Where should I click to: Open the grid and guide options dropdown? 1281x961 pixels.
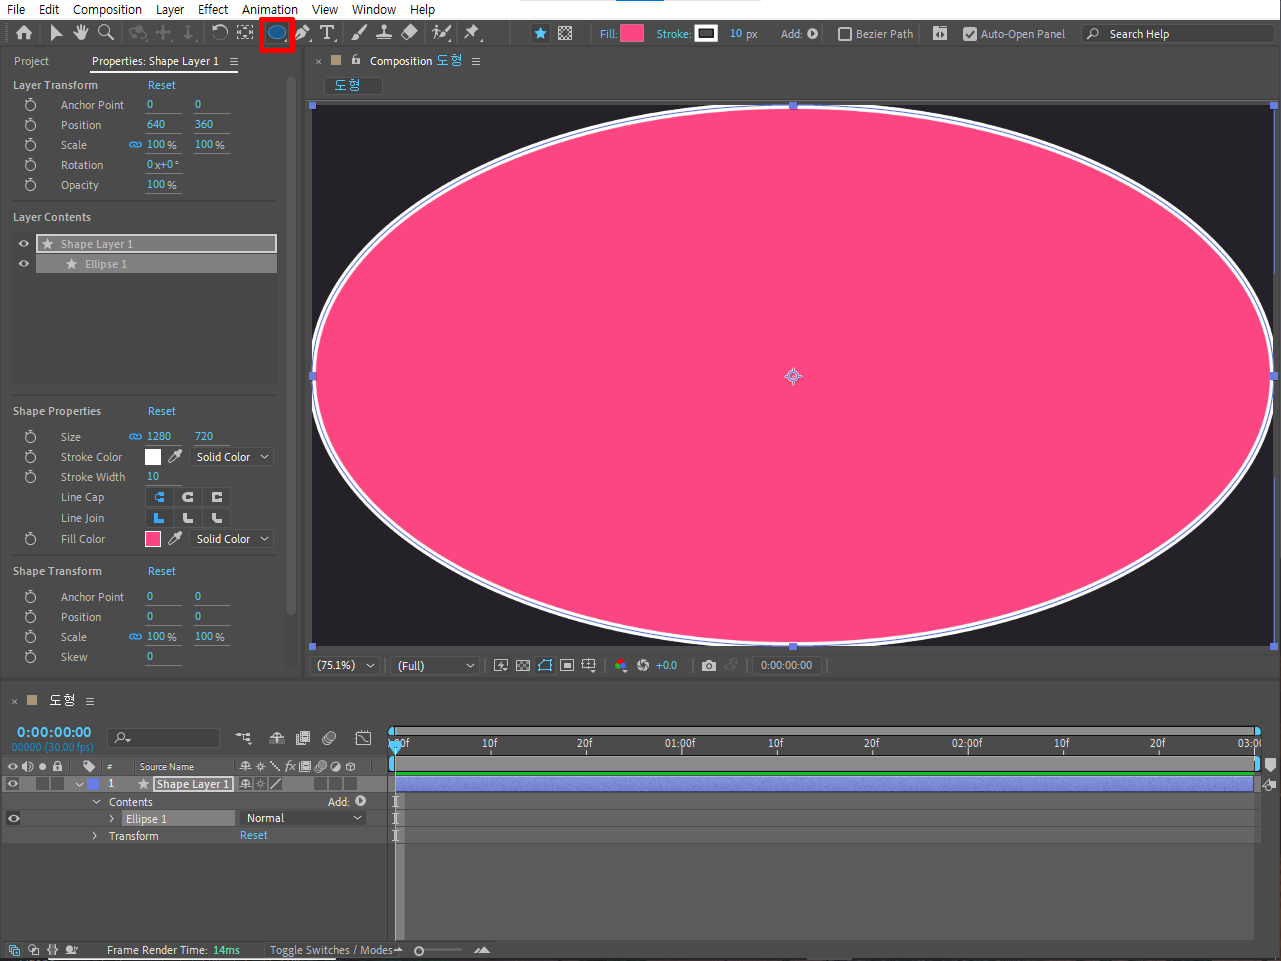click(589, 665)
